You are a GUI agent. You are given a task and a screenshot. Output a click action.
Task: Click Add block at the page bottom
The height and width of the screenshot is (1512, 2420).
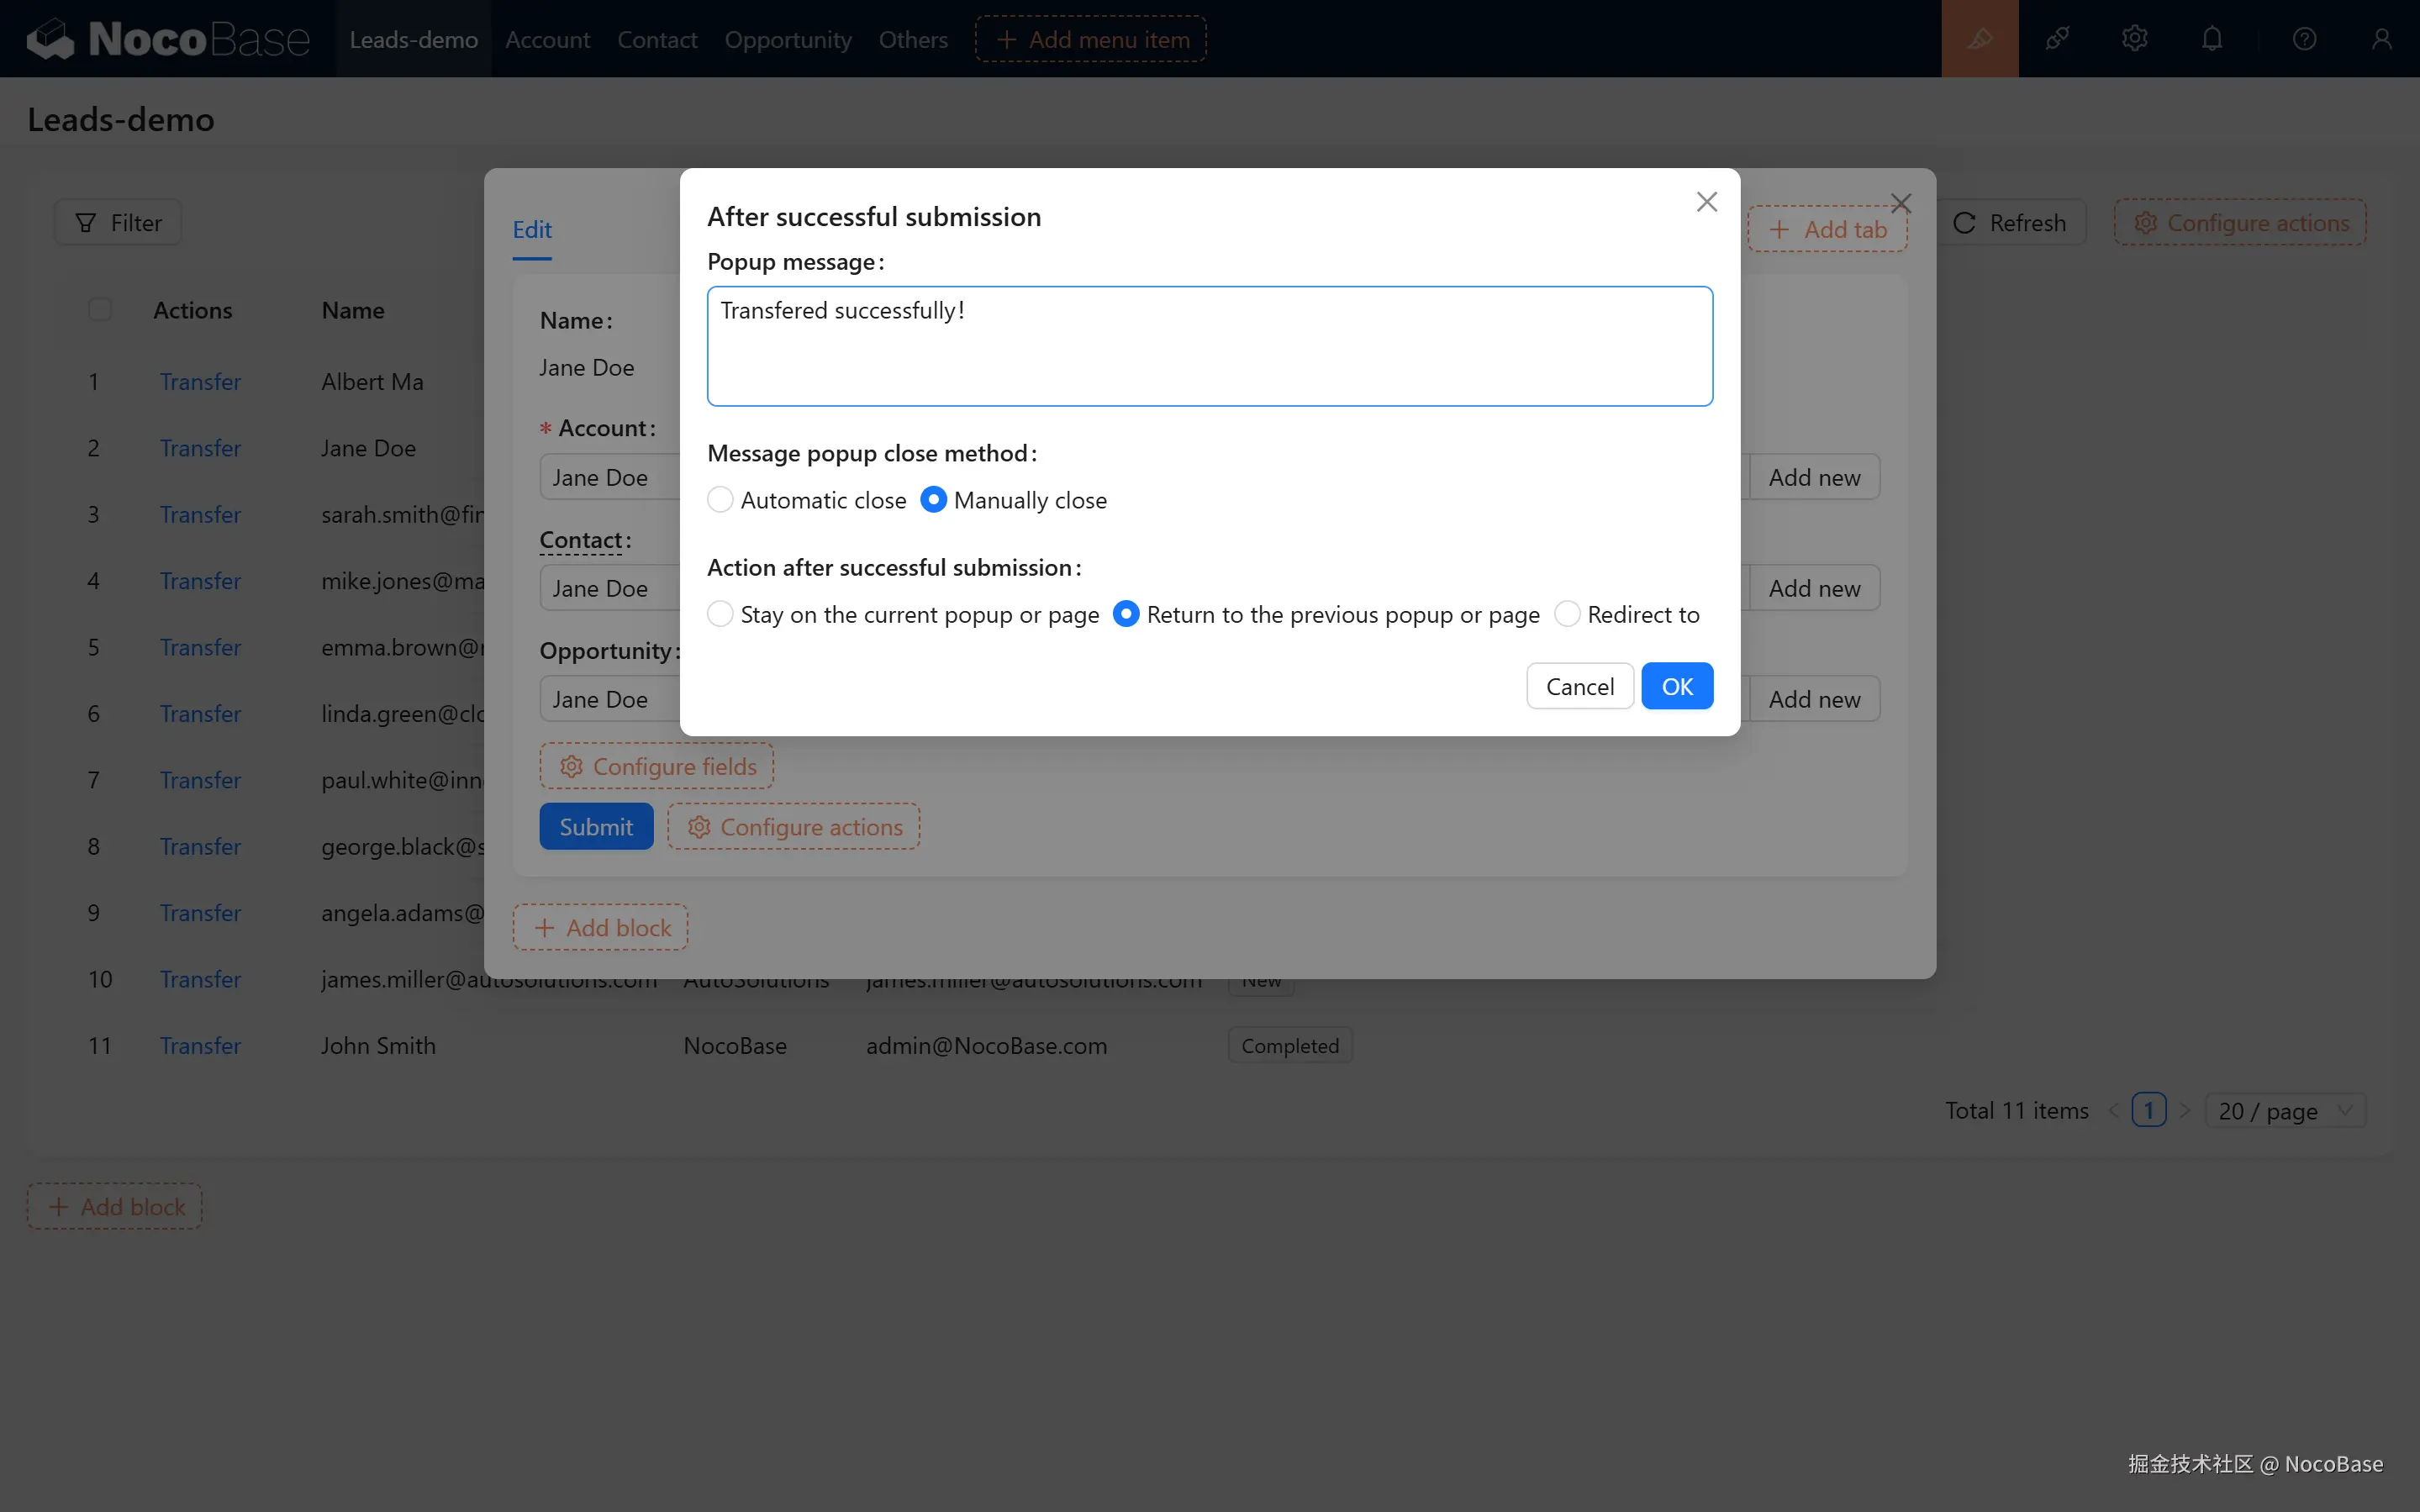[115, 1206]
